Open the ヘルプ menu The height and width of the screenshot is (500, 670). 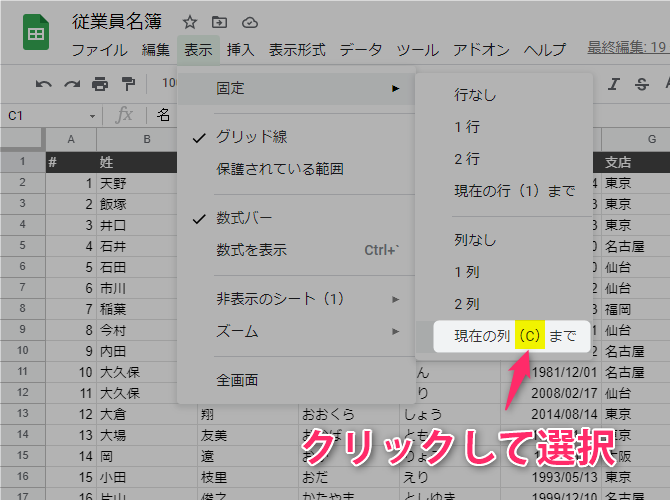point(545,50)
